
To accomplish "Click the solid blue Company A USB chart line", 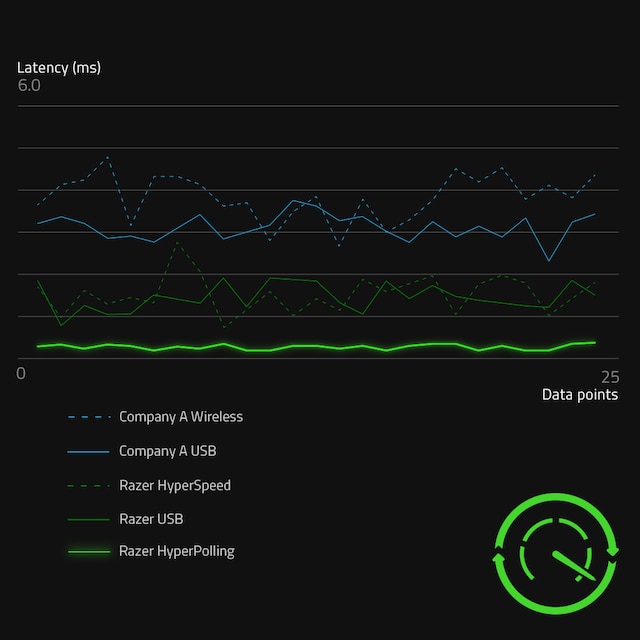I will 200,215.
